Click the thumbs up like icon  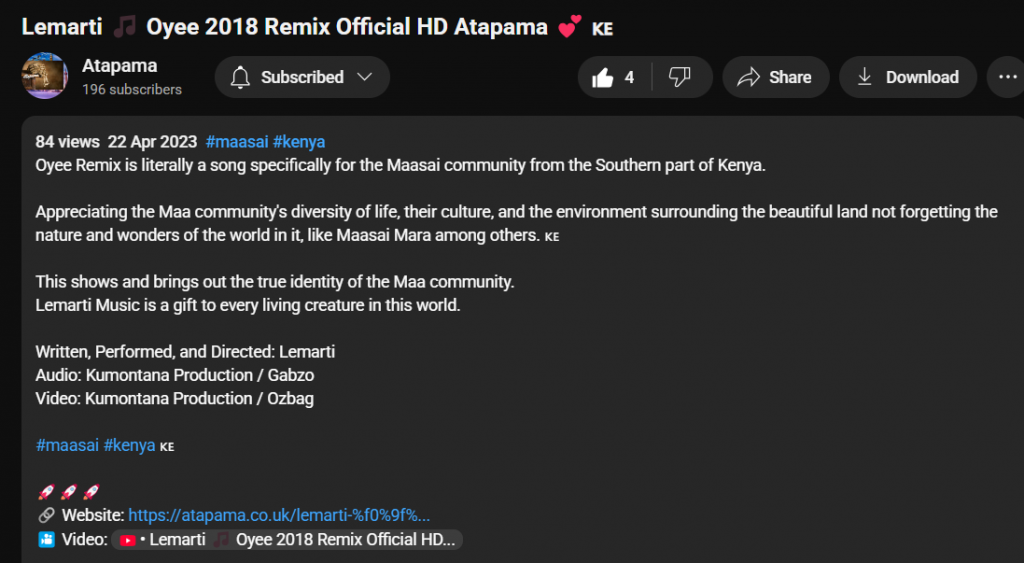pos(603,78)
